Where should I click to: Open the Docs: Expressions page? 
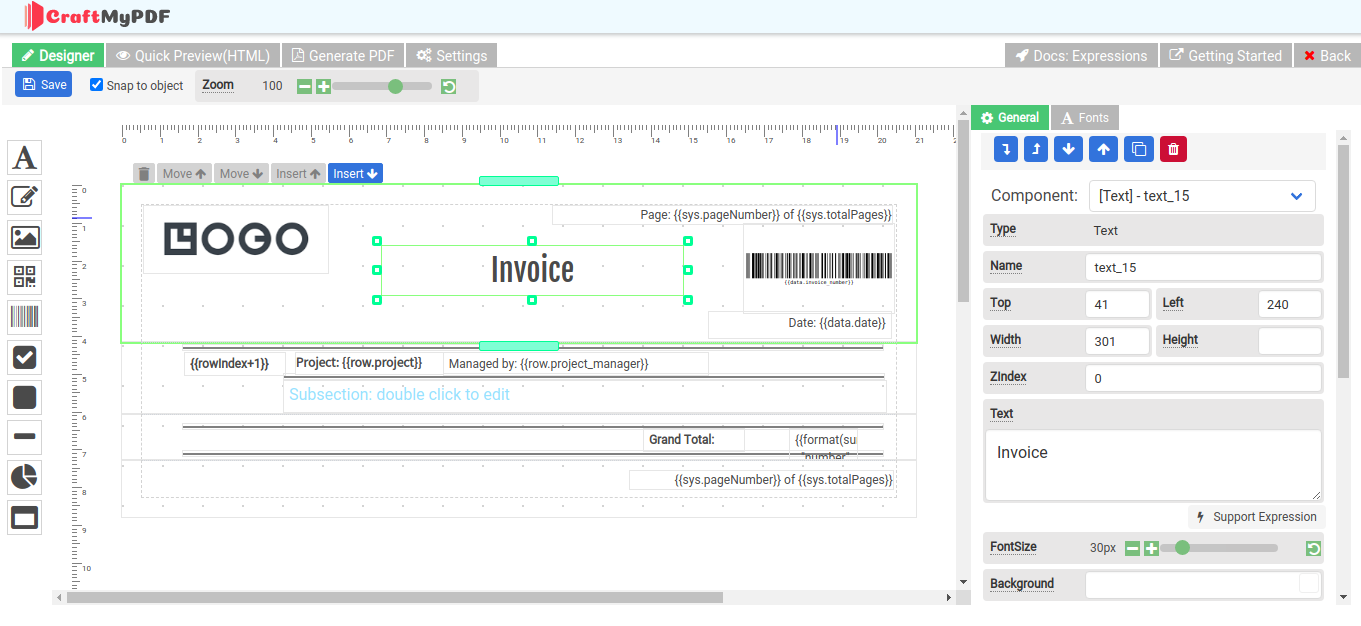(1080, 55)
